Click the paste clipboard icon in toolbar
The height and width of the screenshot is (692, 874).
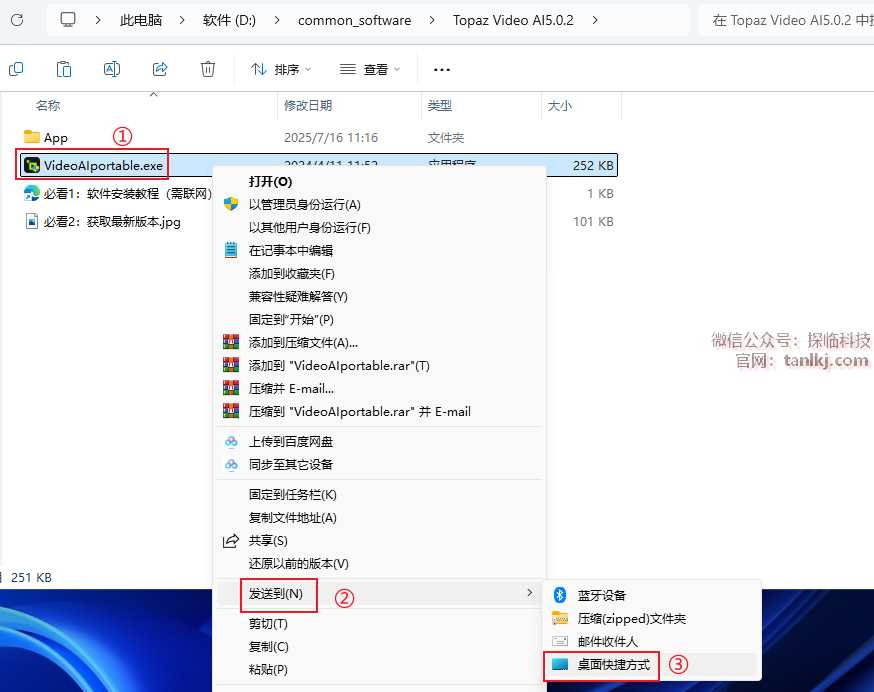64,69
